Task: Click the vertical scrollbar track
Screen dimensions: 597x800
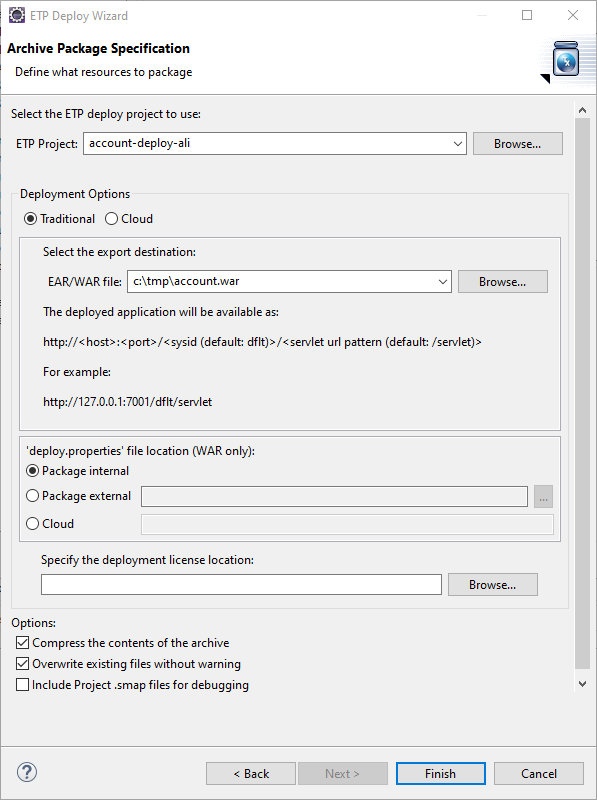Action: pyautogui.click(x=582, y=393)
